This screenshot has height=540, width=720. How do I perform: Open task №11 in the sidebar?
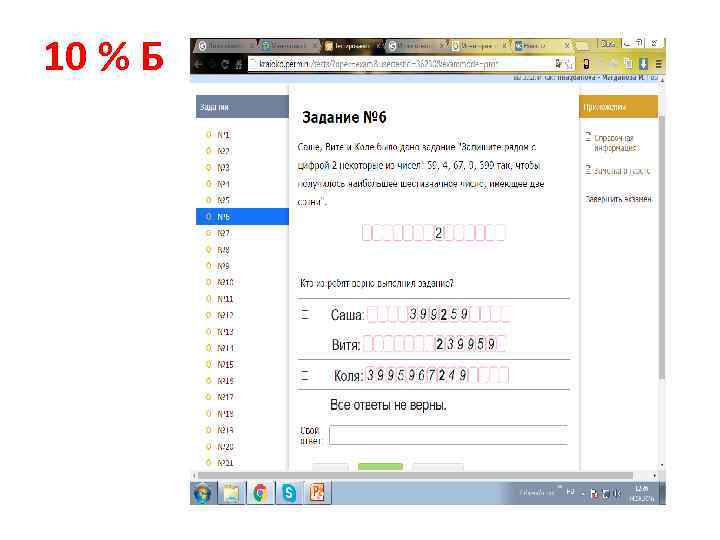pos(225,298)
